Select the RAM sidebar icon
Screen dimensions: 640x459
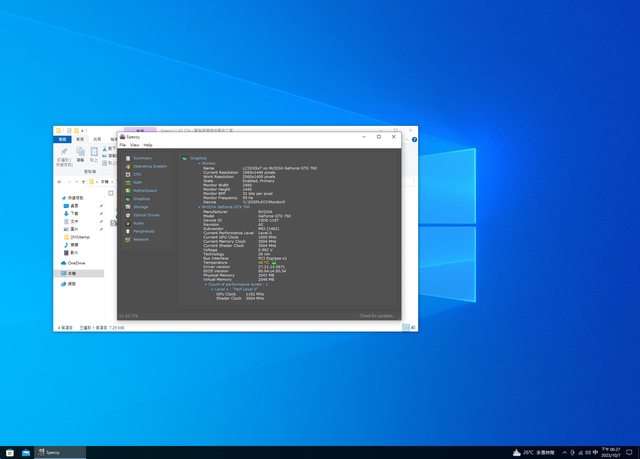tap(127, 182)
